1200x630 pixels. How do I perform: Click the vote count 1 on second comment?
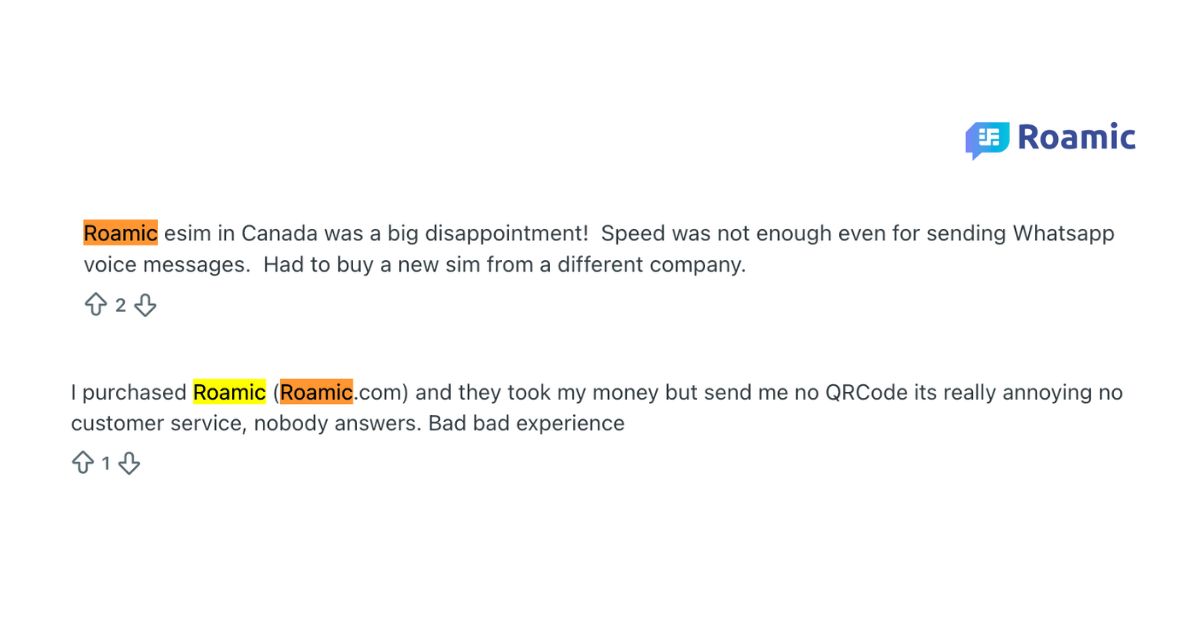click(106, 463)
